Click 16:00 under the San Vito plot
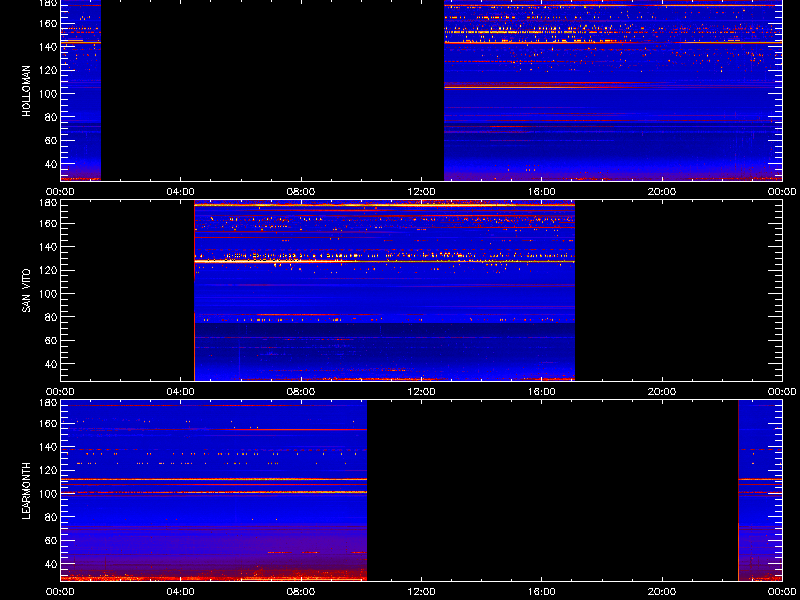The image size is (800, 600). click(x=541, y=392)
